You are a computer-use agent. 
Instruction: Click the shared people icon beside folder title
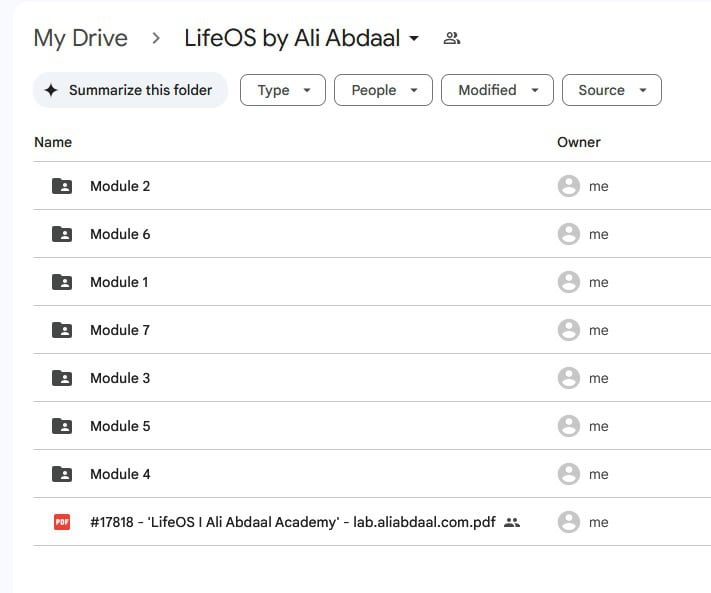click(x=451, y=39)
